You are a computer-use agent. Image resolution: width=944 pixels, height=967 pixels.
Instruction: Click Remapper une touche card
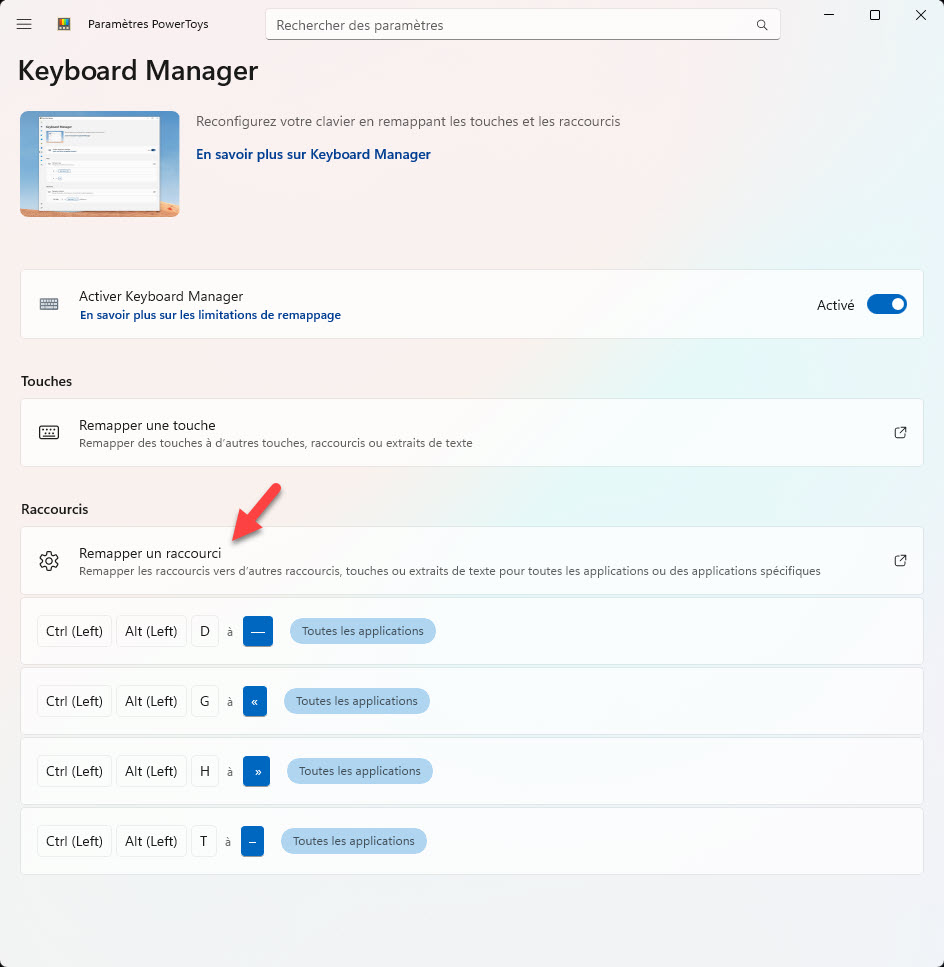(472, 432)
